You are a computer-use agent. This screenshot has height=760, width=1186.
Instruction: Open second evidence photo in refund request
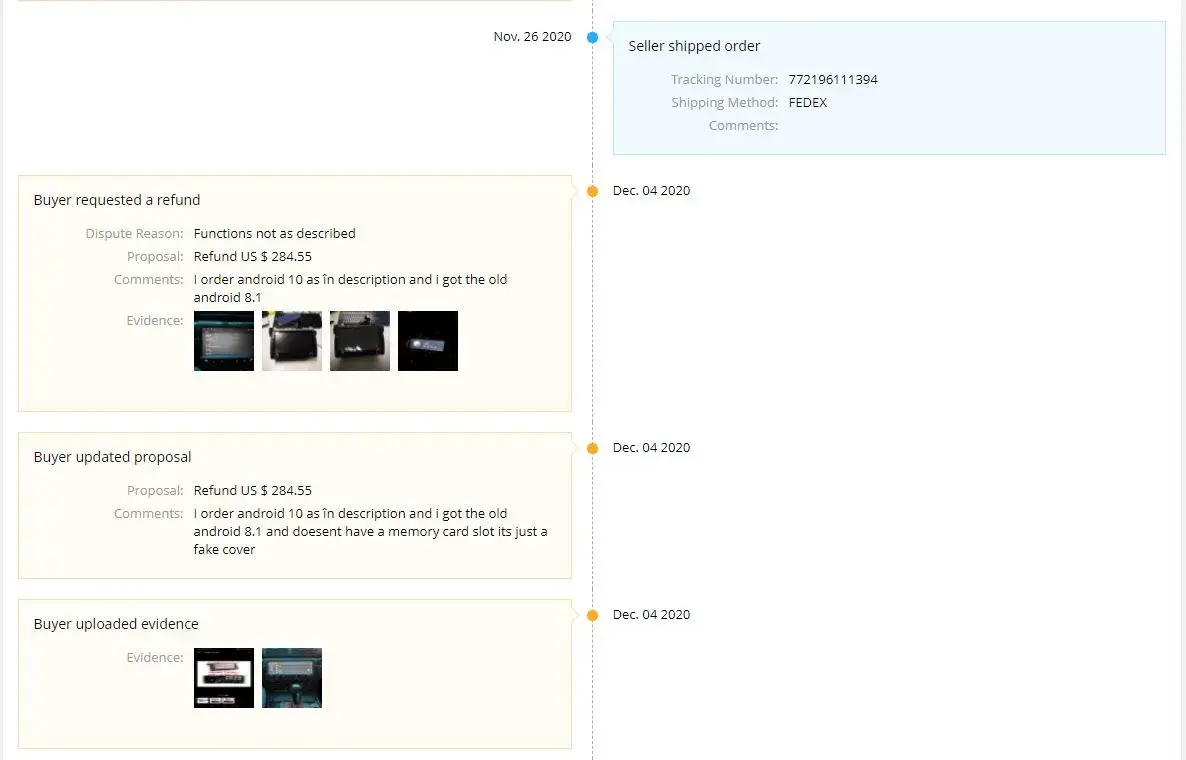click(x=292, y=341)
